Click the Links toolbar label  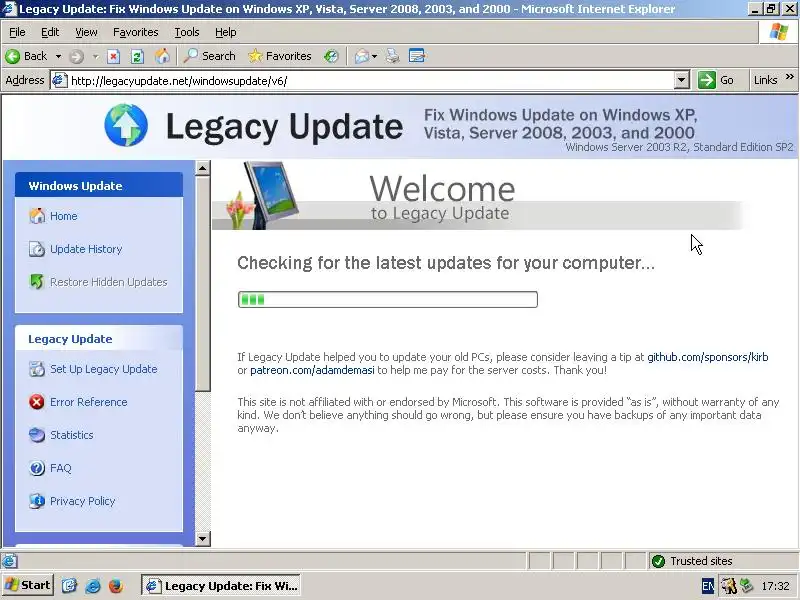click(765, 80)
